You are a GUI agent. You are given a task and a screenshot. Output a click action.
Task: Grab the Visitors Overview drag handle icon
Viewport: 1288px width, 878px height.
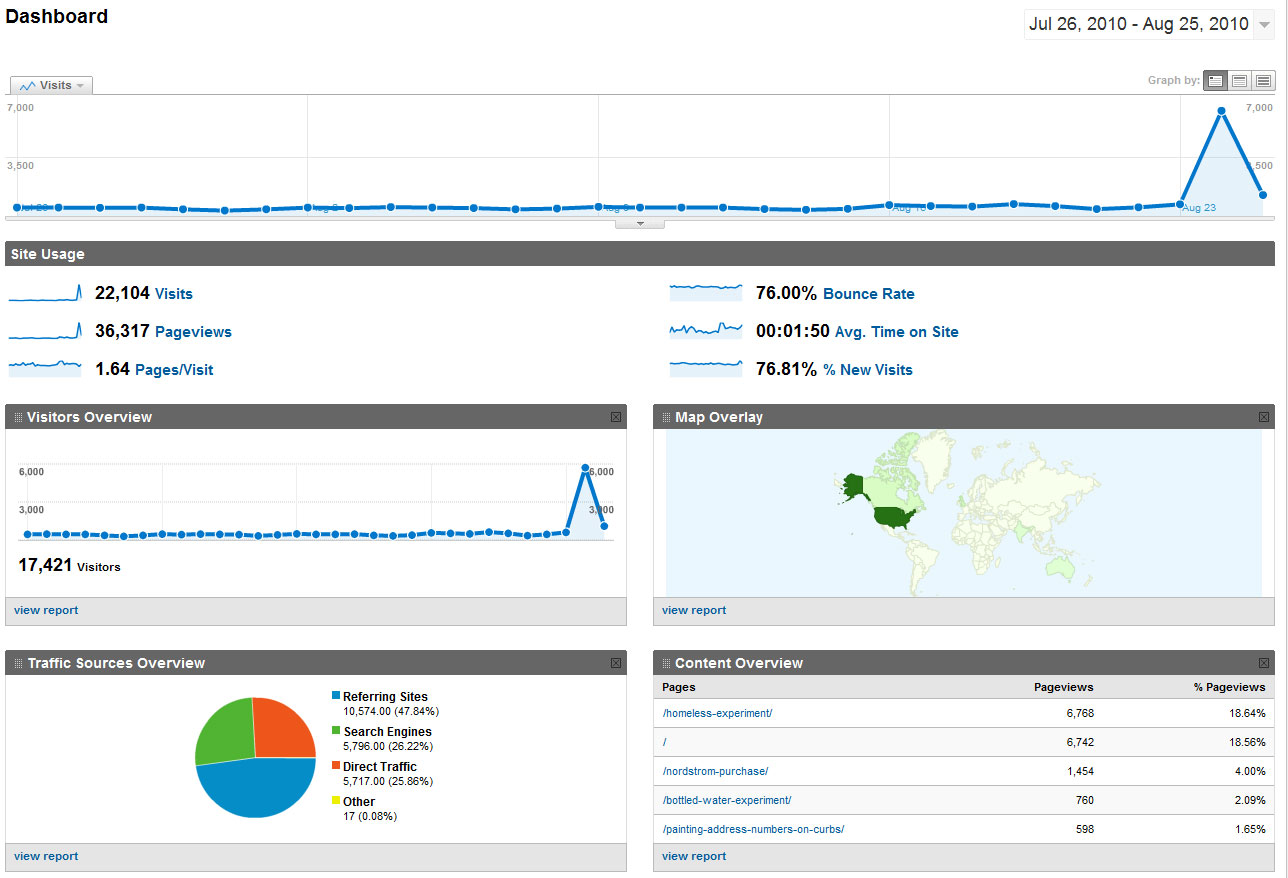[x=18, y=417]
